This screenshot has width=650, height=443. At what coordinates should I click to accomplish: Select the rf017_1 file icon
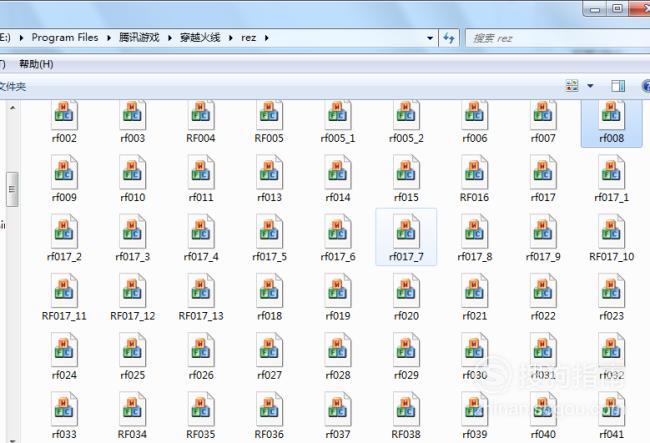coord(611,172)
